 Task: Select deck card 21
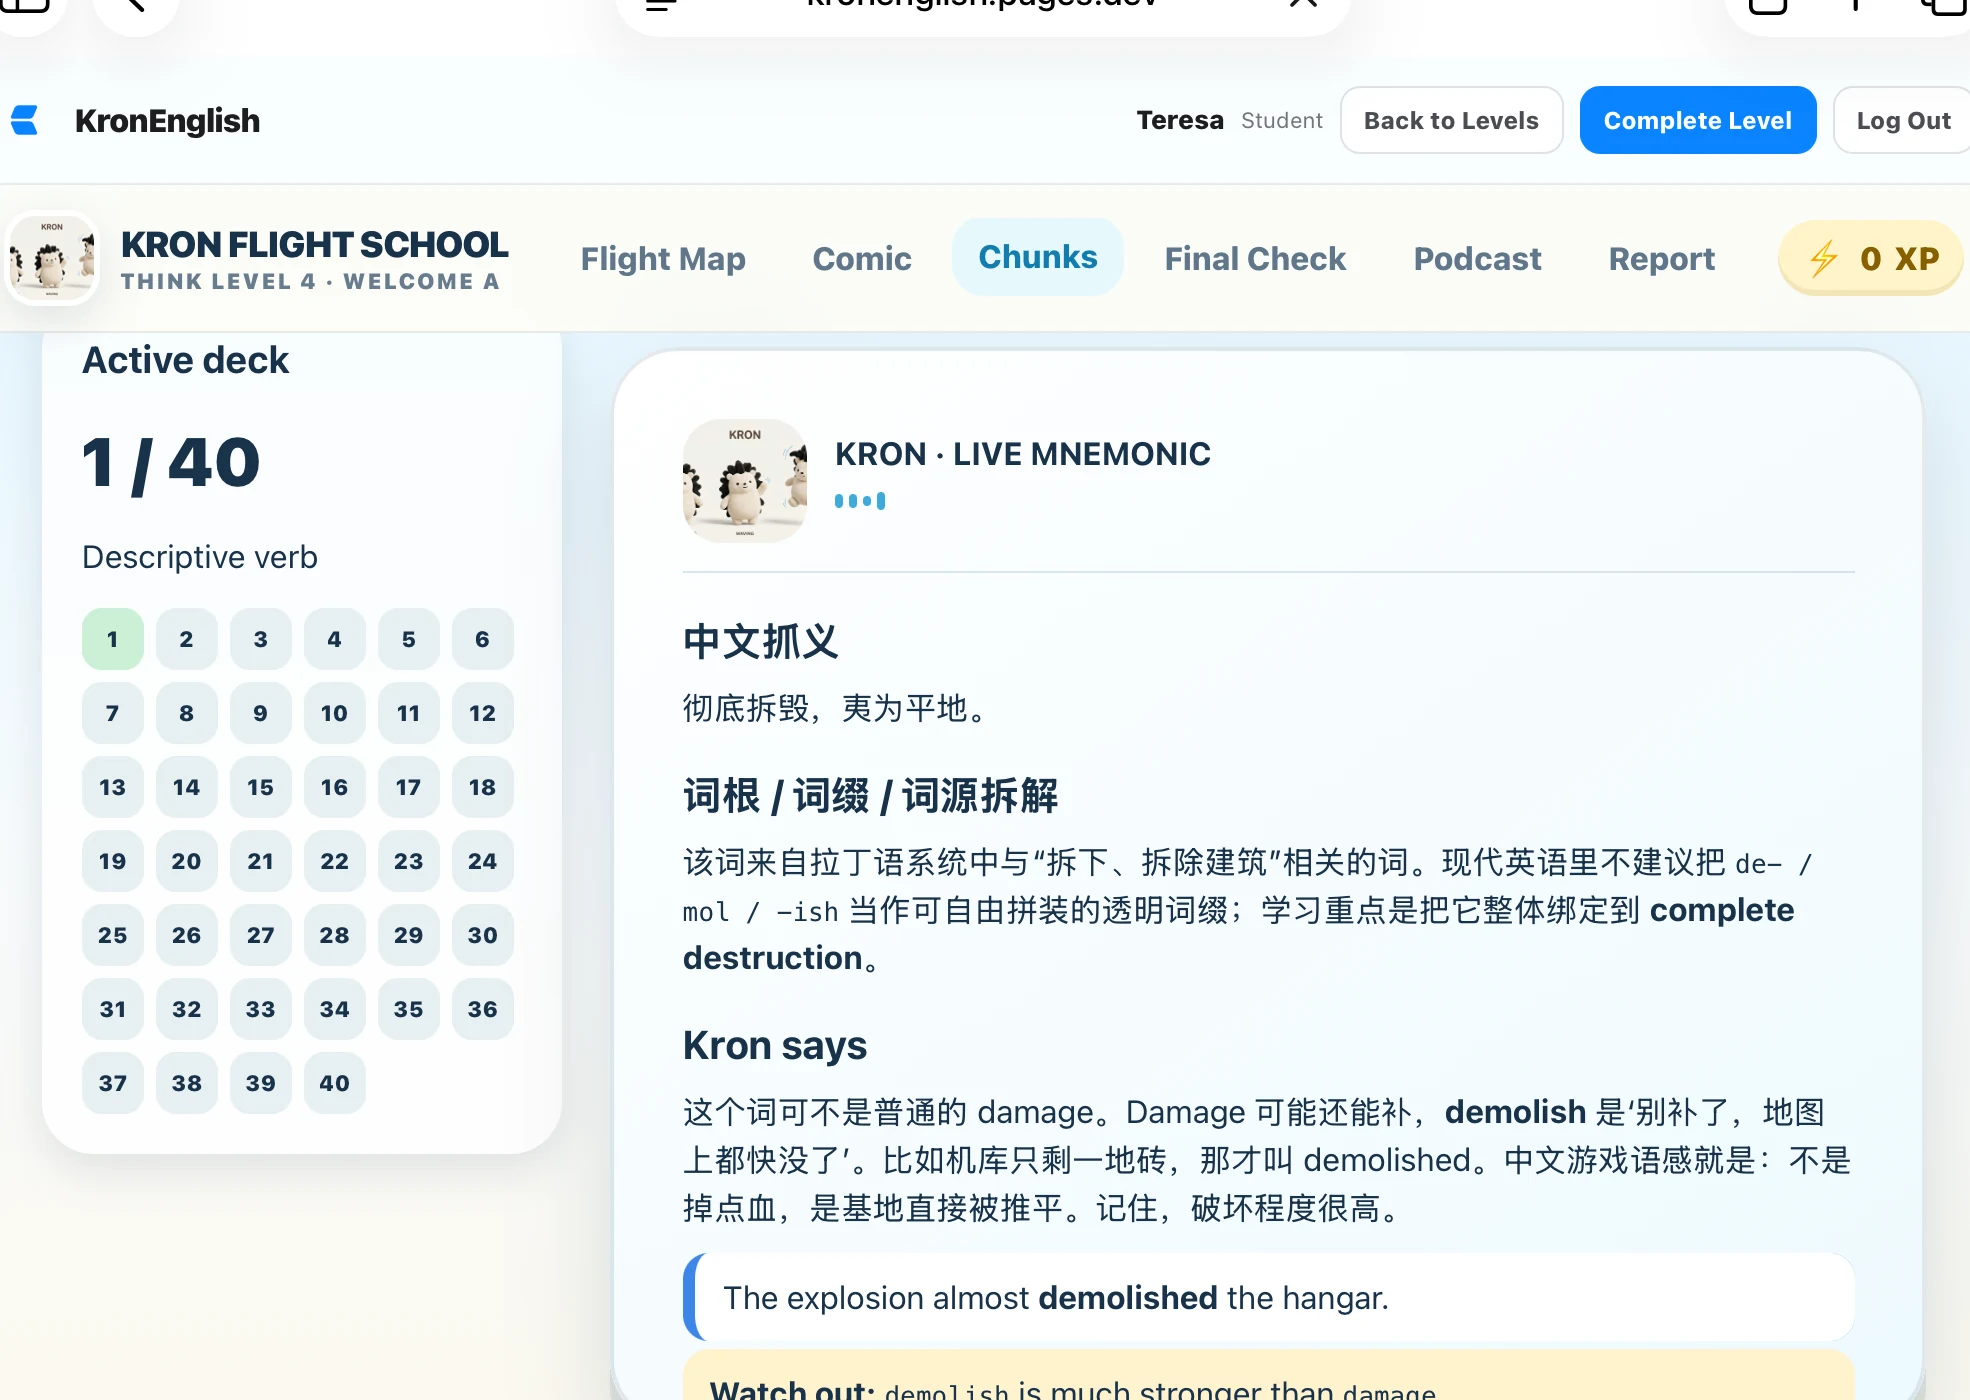pyautogui.click(x=261, y=861)
